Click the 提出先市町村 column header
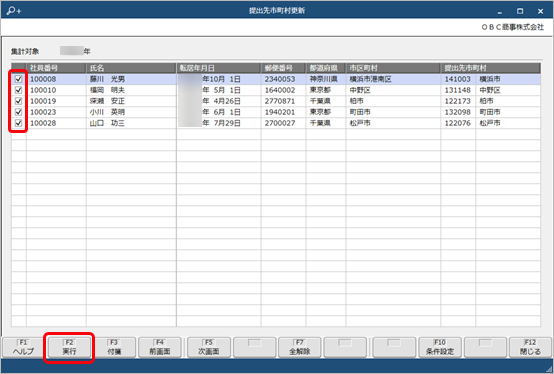The width and height of the screenshot is (554, 374). [x=490, y=68]
